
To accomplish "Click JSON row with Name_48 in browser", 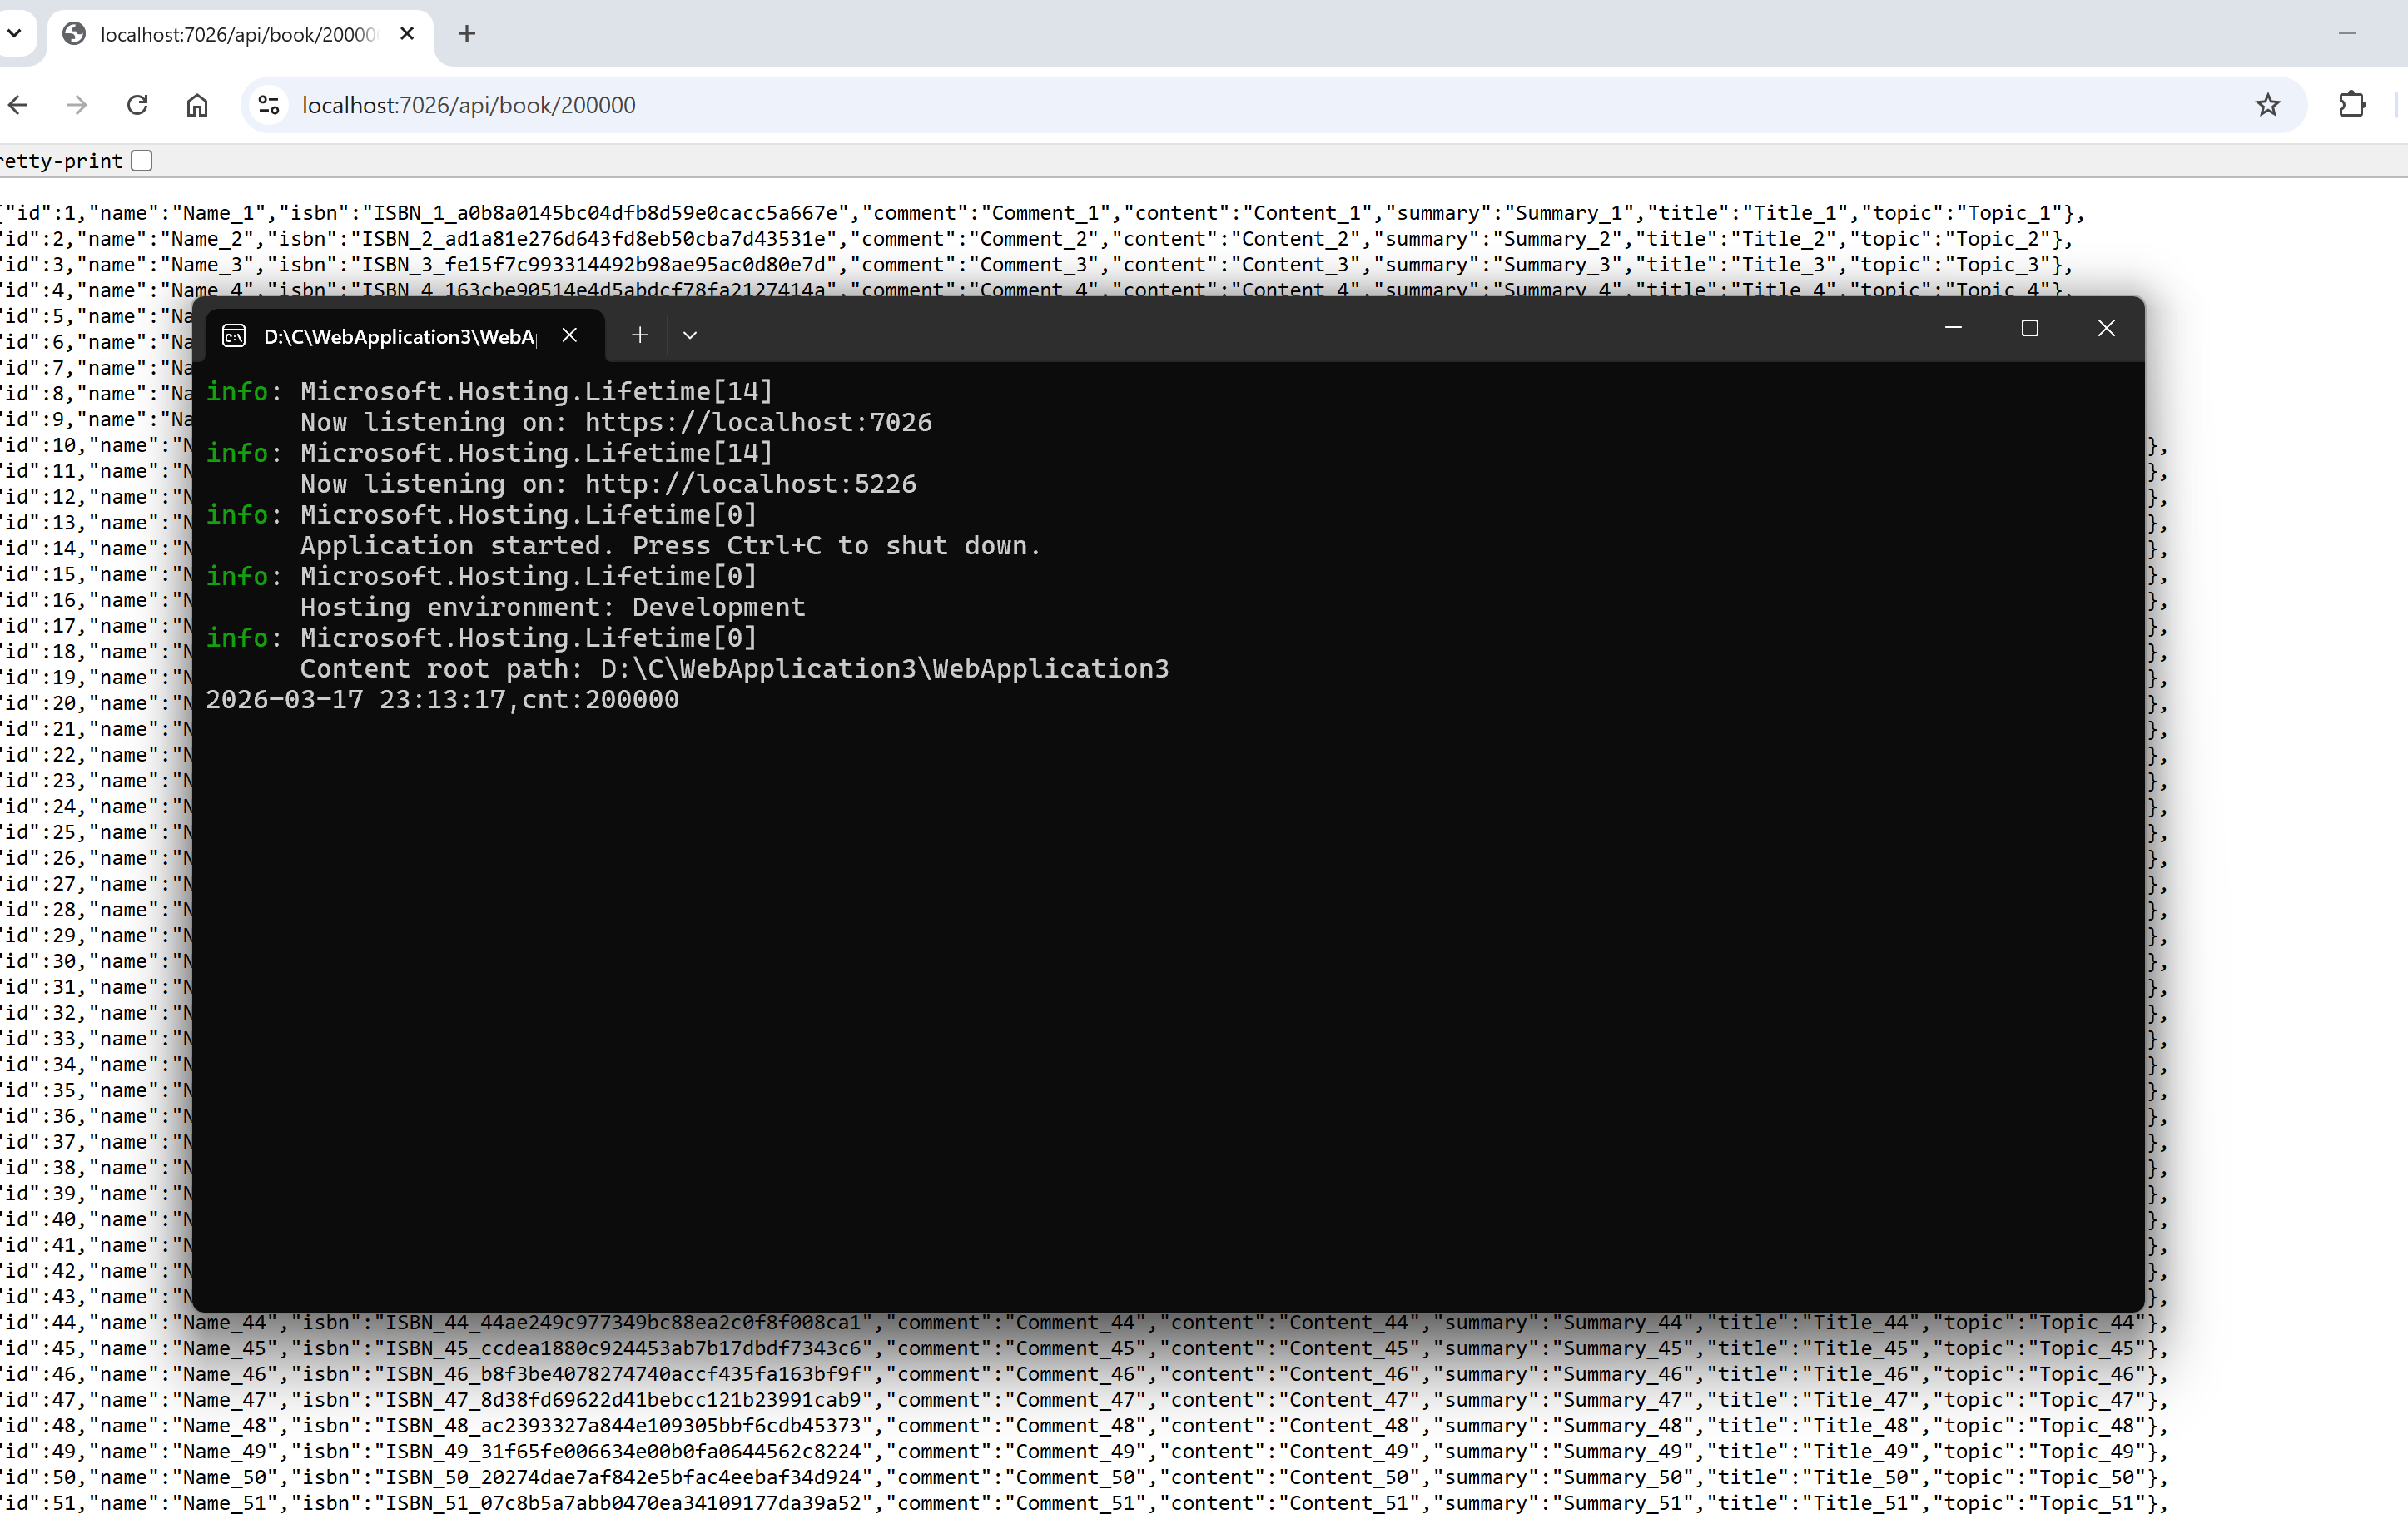I will pyautogui.click(x=1084, y=1426).
